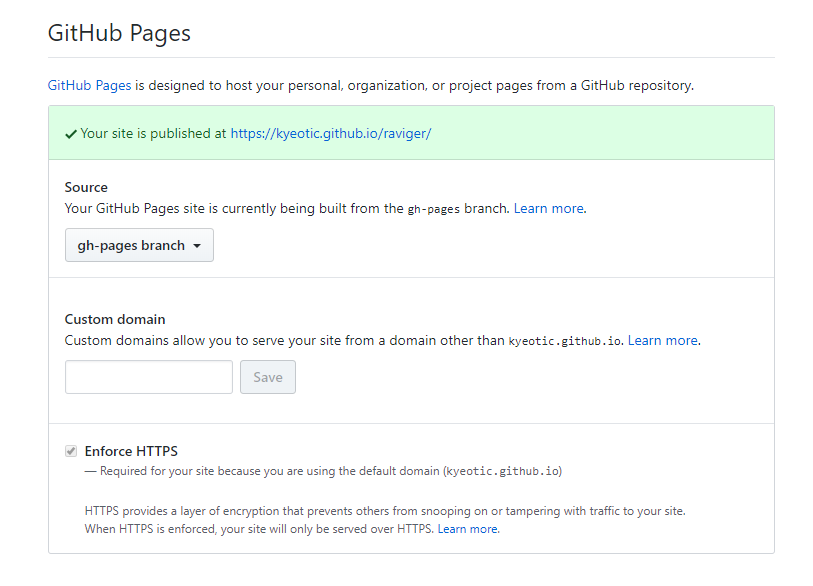
Task: Expand the gh-pages branch source dropdown
Action: (x=139, y=246)
